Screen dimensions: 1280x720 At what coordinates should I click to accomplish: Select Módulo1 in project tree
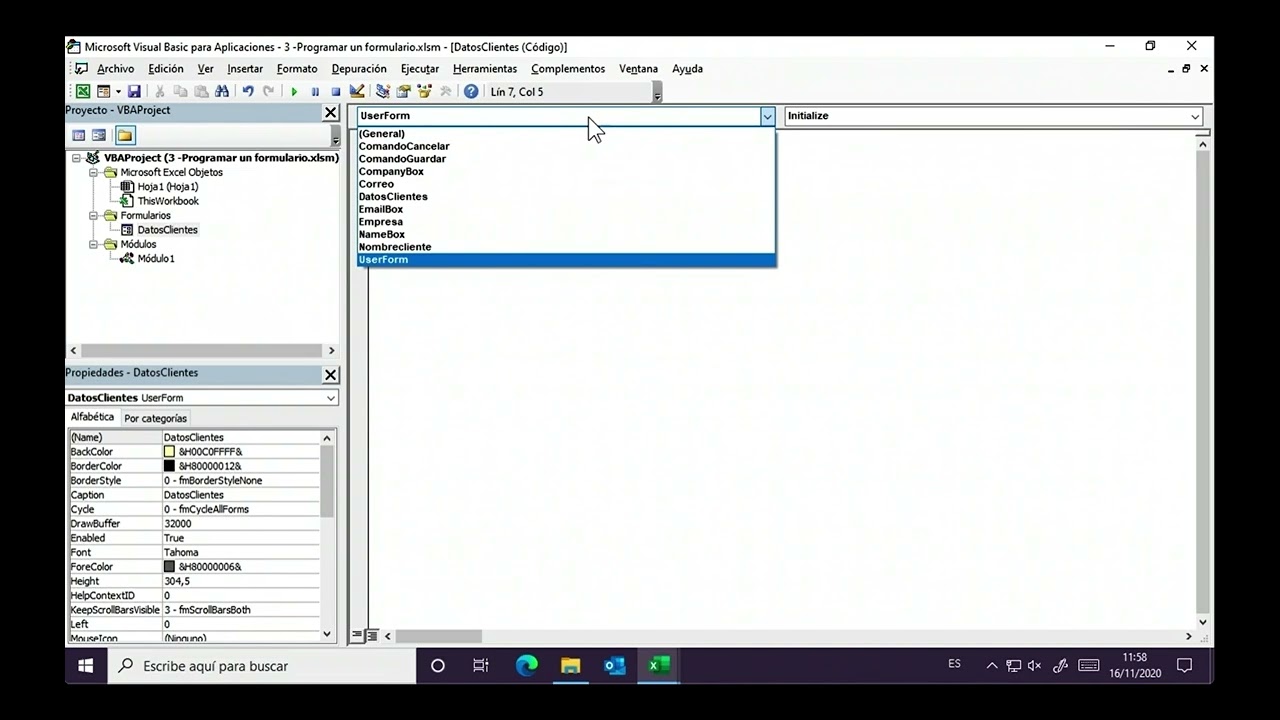[x=156, y=258]
